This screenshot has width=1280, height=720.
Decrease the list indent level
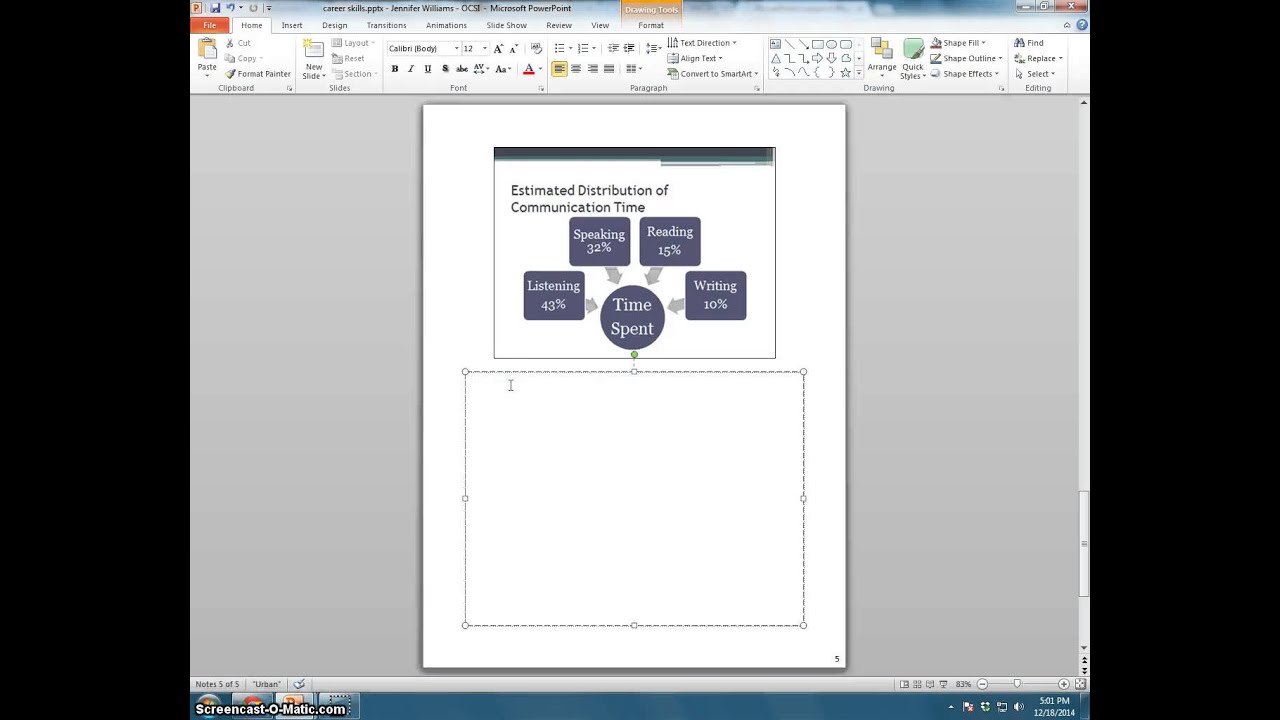click(613, 48)
